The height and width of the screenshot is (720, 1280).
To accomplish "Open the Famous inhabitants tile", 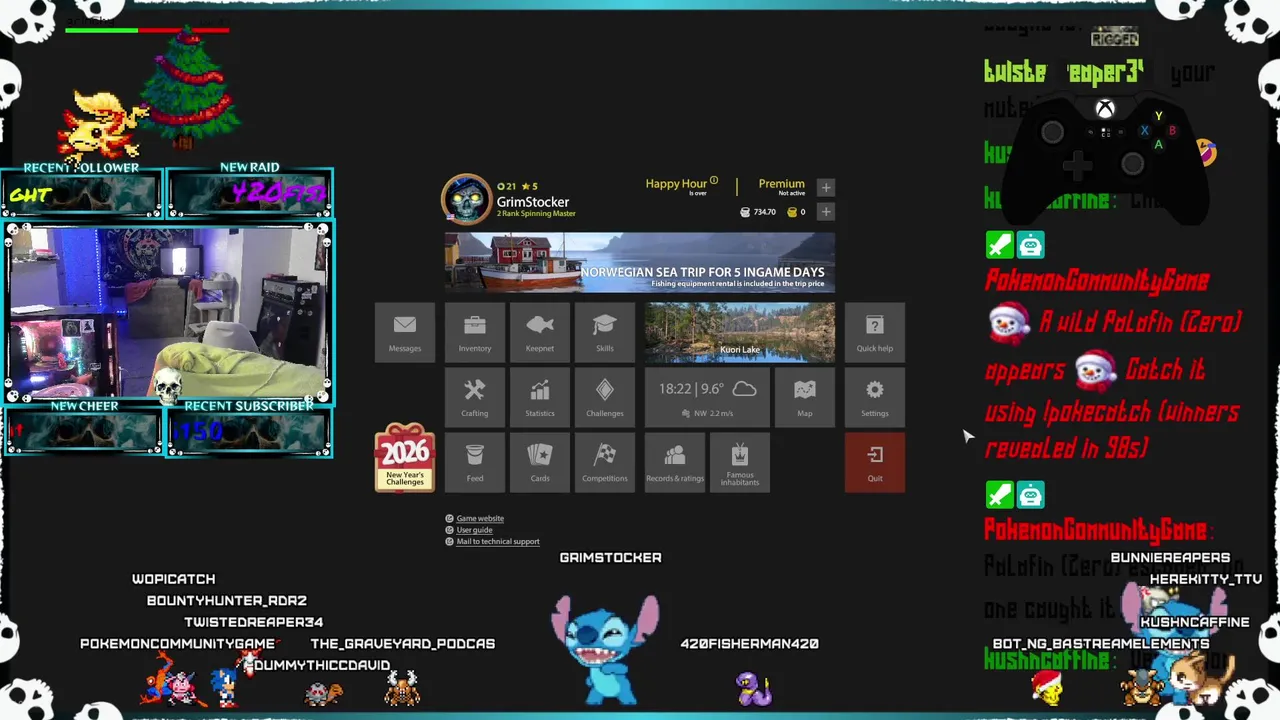I will 740,463.
